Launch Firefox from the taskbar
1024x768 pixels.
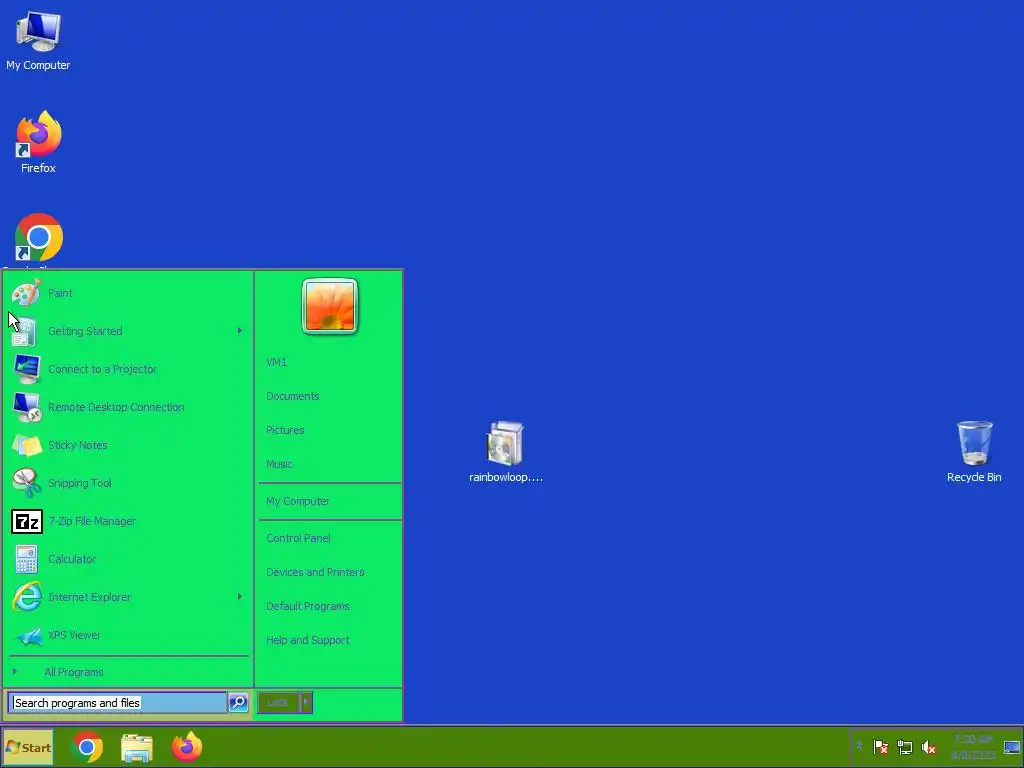tap(187, 747)
